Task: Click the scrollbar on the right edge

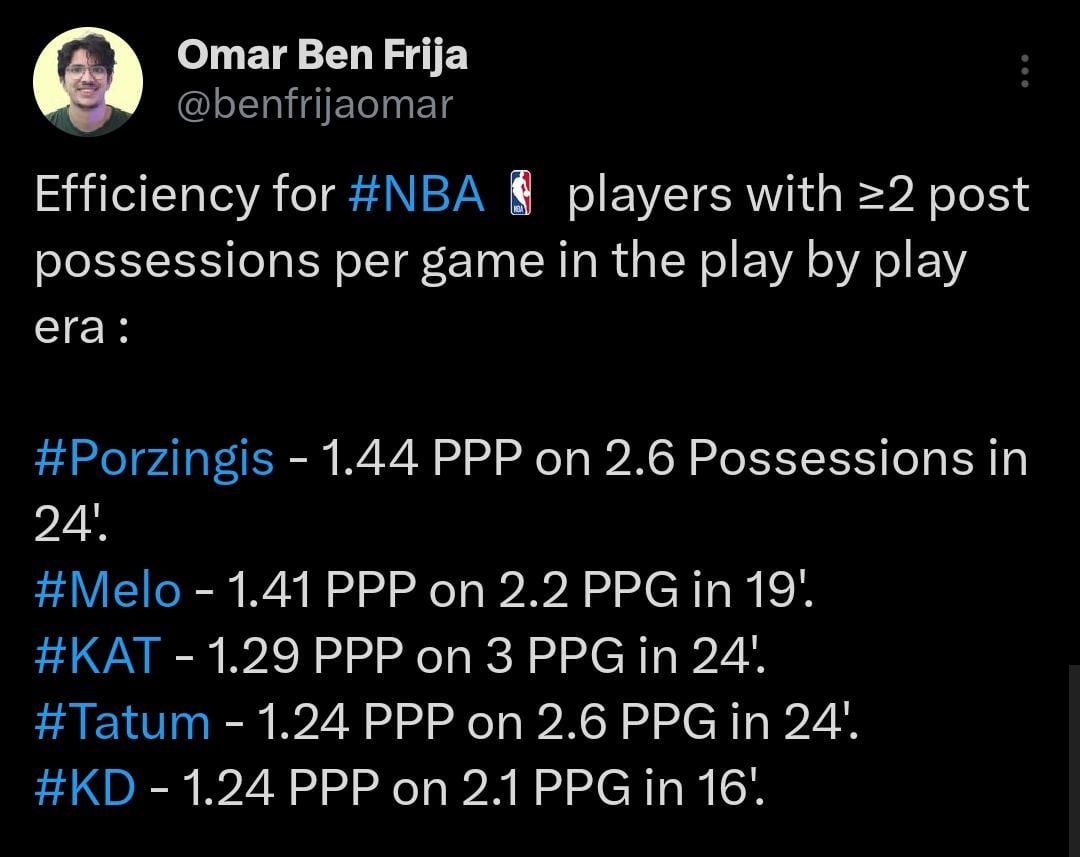Action: [1073, 760]
